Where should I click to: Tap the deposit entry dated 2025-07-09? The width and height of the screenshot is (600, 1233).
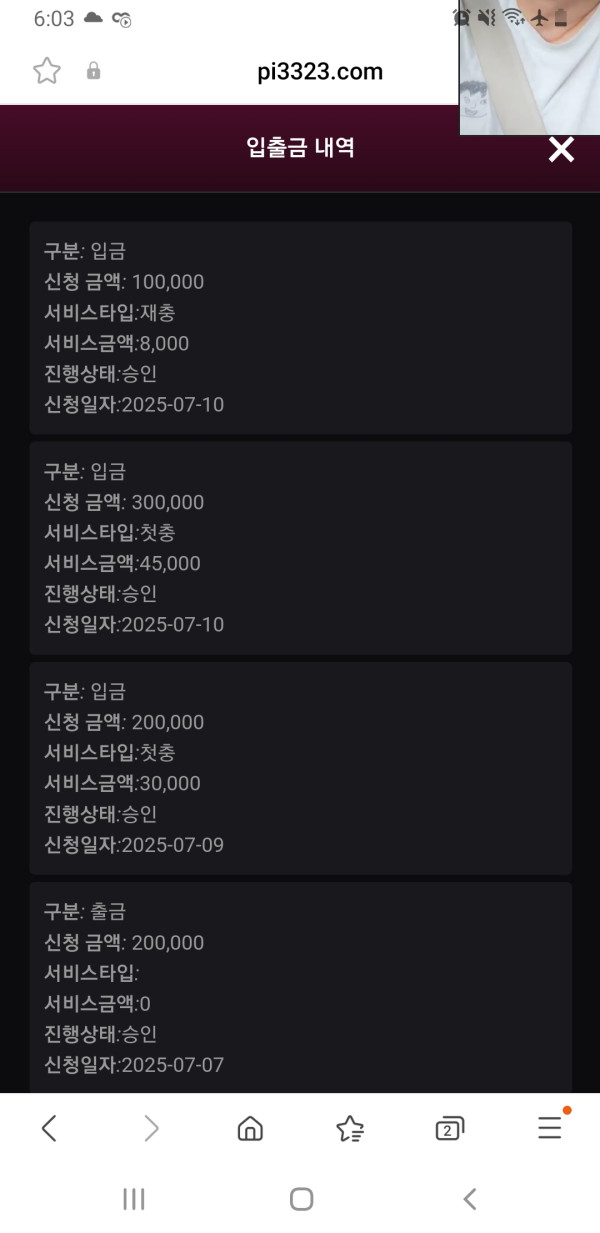300,768
